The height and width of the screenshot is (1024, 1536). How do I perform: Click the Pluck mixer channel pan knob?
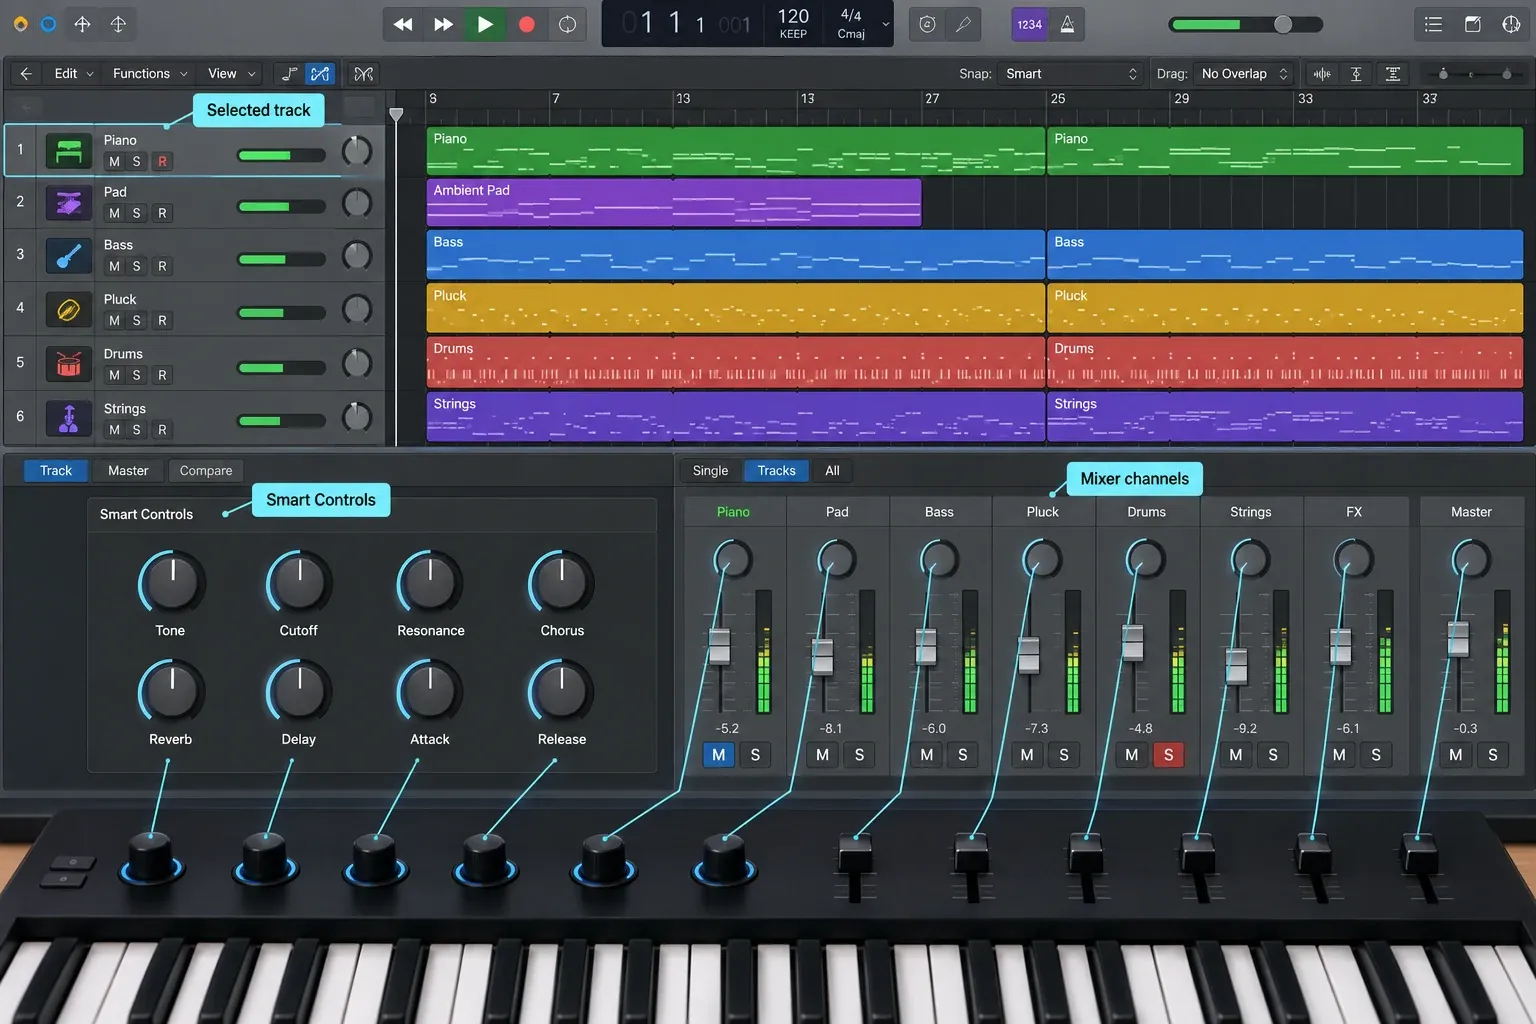point(1042,559)
